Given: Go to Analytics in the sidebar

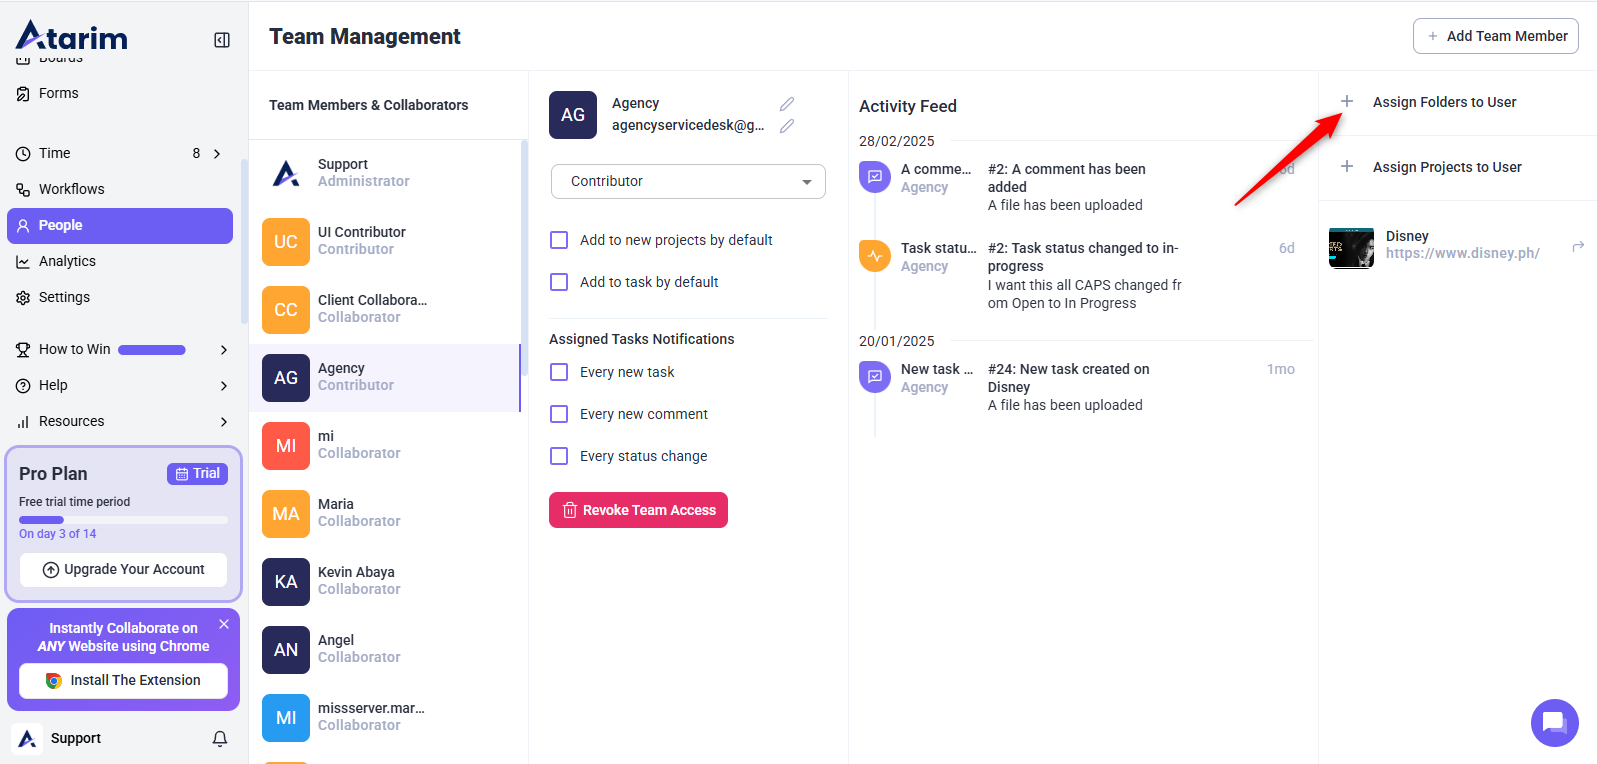Looking at the screenshot, I should coord(67,261).
